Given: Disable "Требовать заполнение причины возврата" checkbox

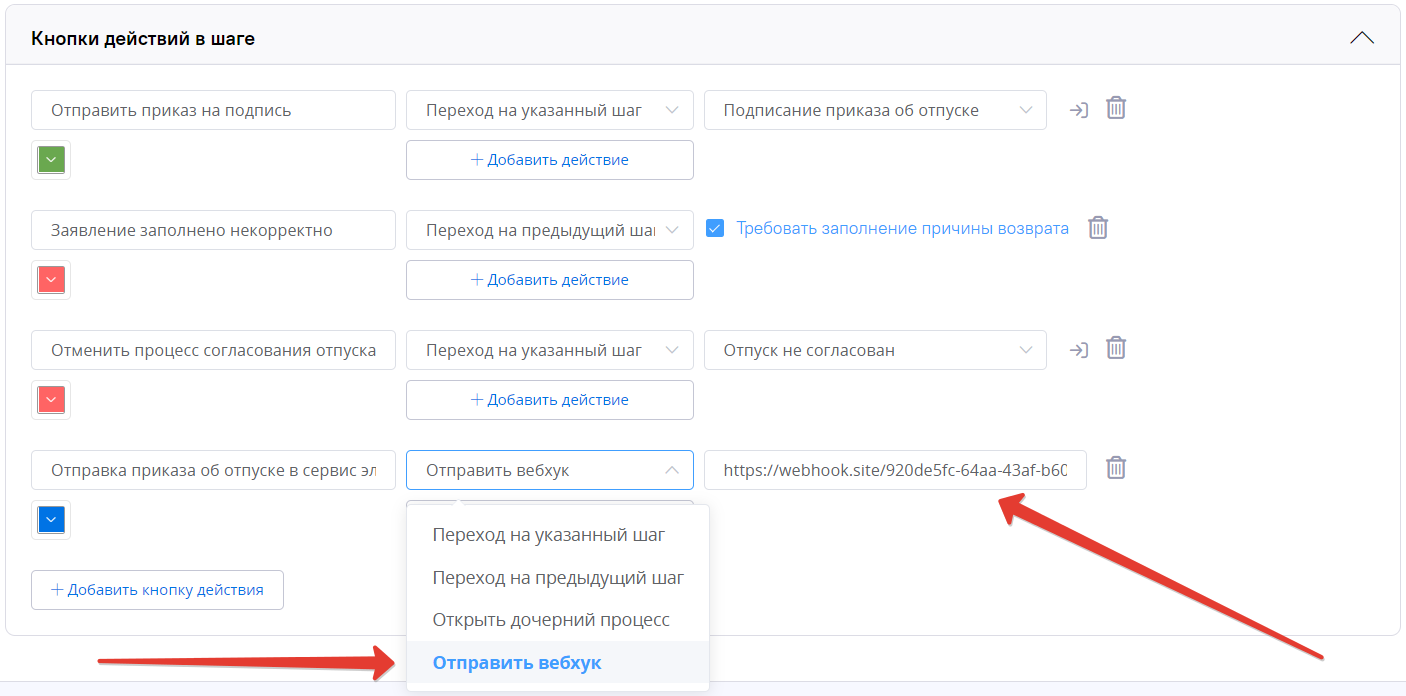Looking at the screenshot, I should tap(715, 228).
